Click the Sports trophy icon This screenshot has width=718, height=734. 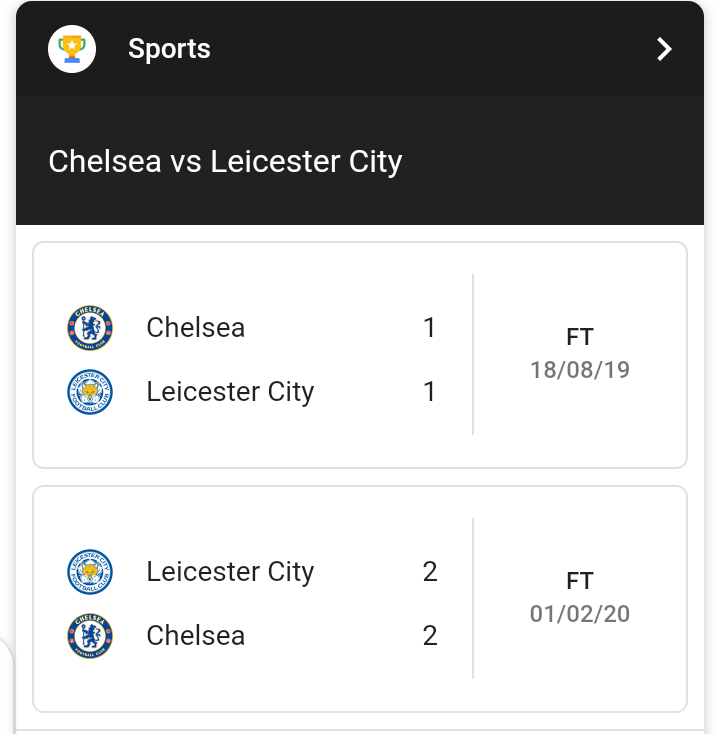click(72, 48)
